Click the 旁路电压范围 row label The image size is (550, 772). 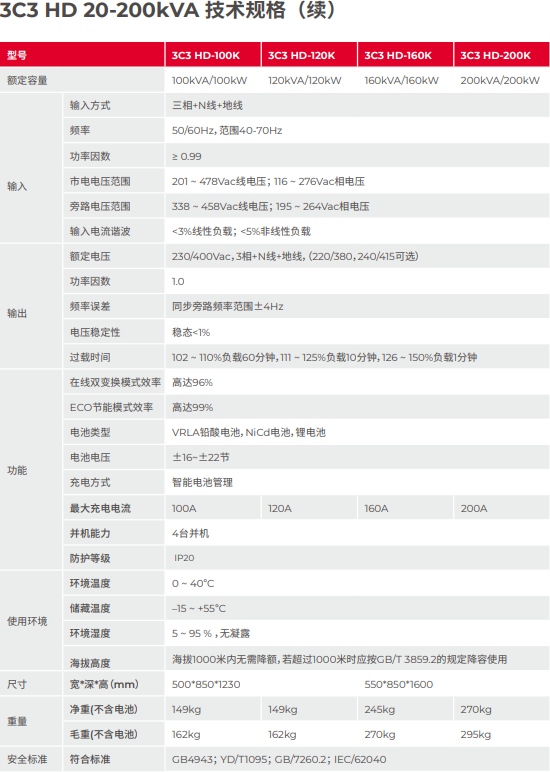tap(100, 206)
